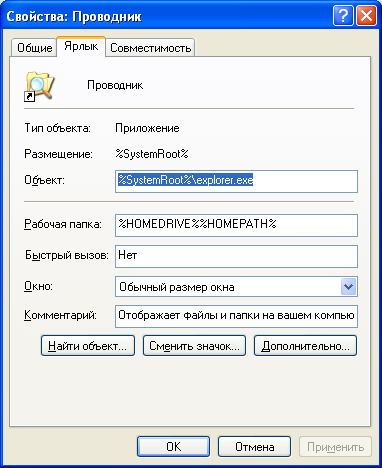Confirm with the OK button
The width and height of the screenshot is (382, 468).
[x=174, y=446]
